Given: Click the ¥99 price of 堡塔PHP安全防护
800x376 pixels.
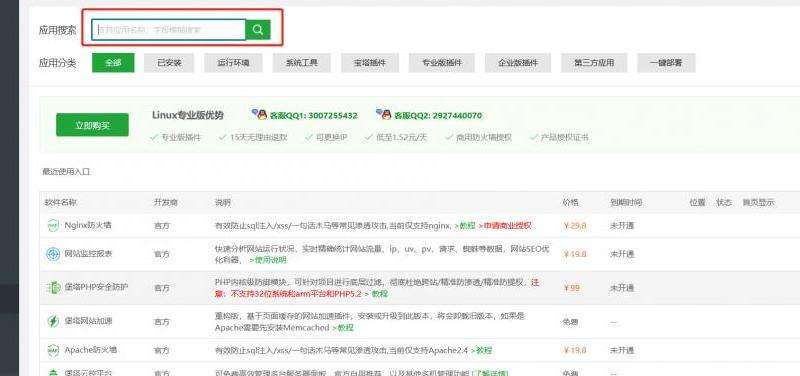Looking at the screenshot, I should tap(572, 288).
